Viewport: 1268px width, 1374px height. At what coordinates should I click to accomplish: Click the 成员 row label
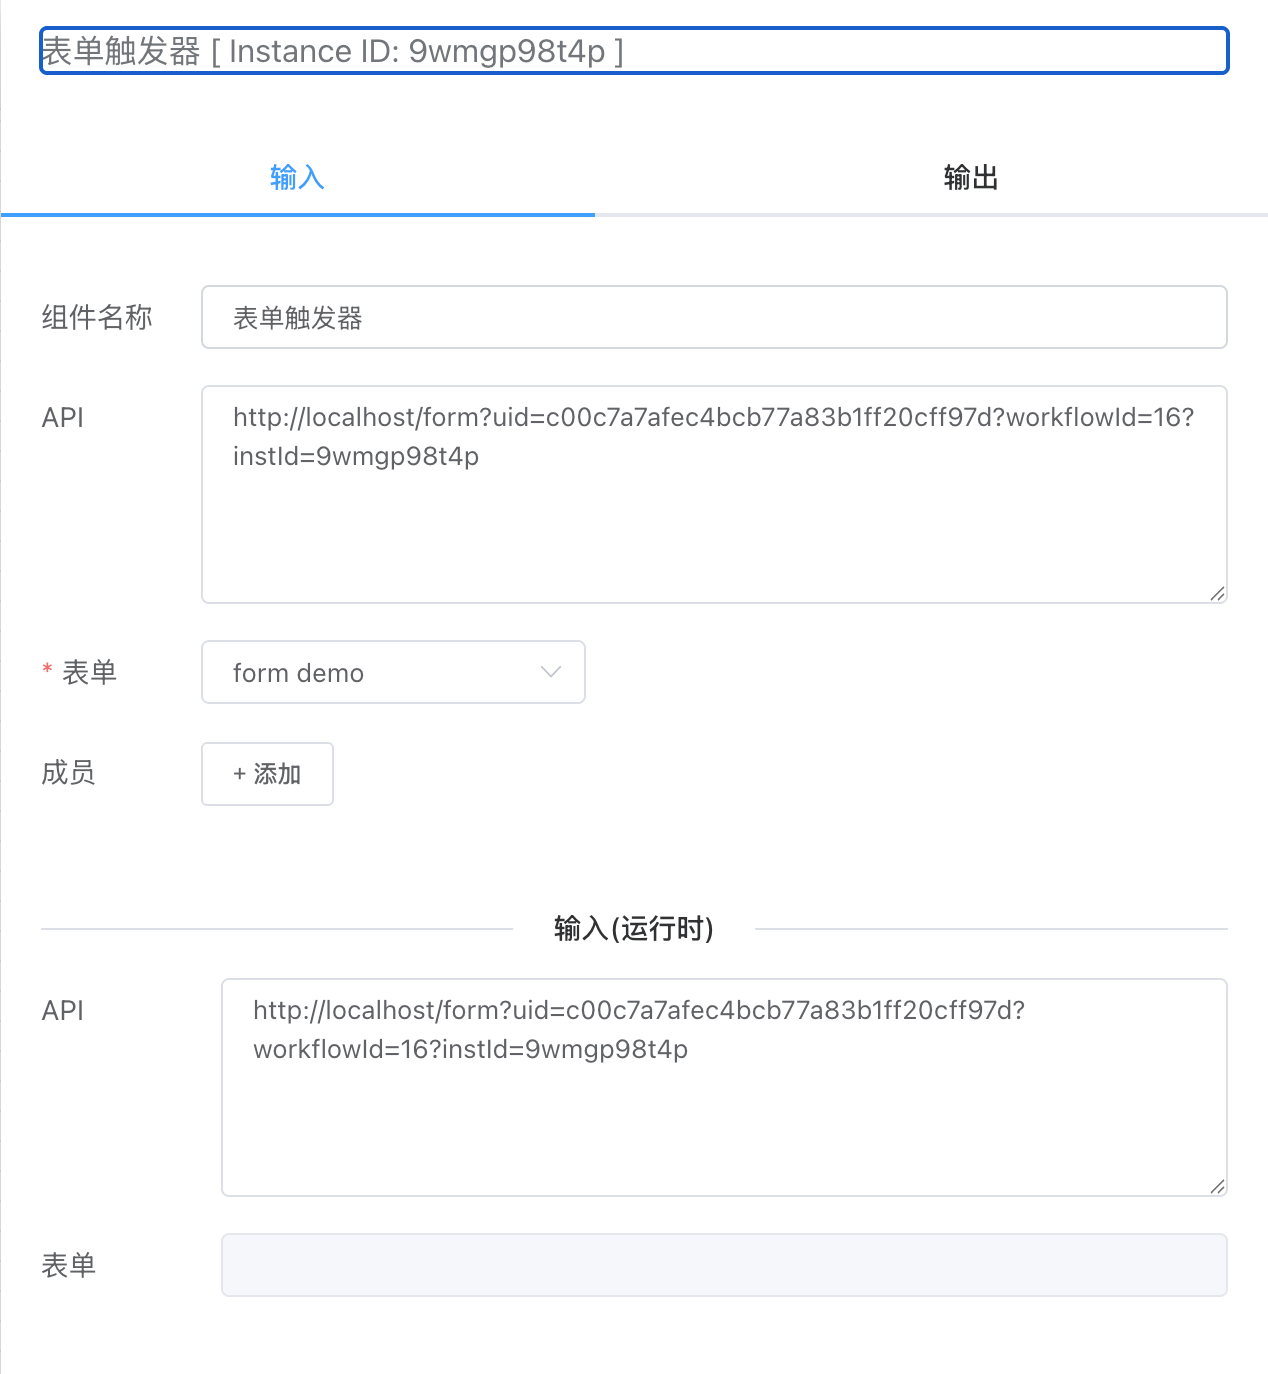[67, 773]
